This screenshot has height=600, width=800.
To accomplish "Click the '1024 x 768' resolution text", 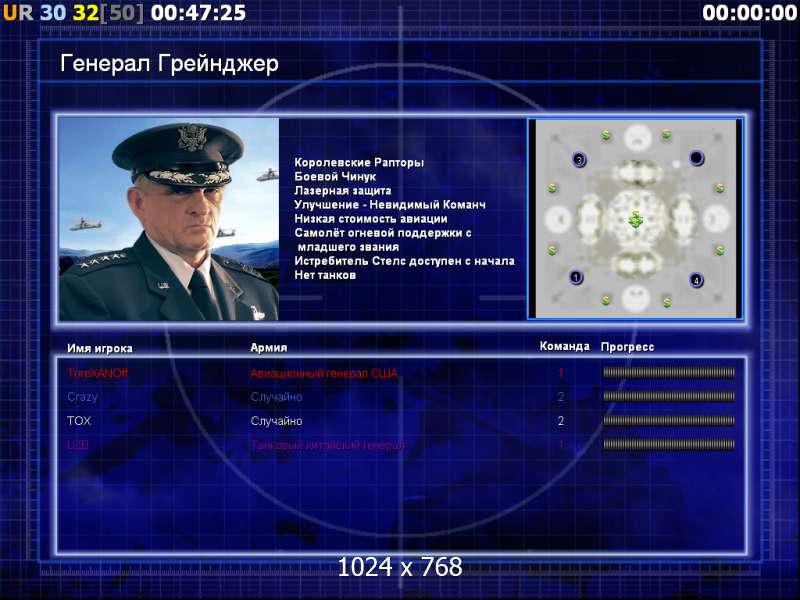I will click(400, 567).
